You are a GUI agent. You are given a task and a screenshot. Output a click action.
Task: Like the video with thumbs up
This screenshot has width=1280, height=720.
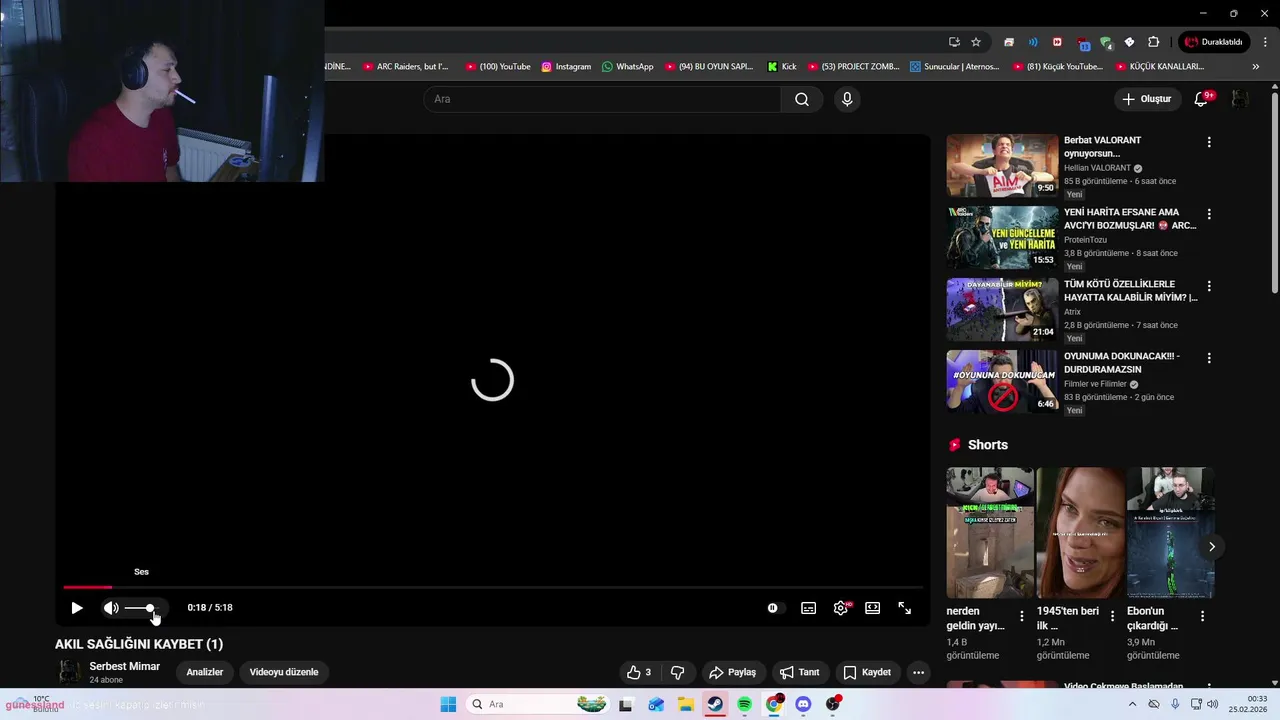639,672
